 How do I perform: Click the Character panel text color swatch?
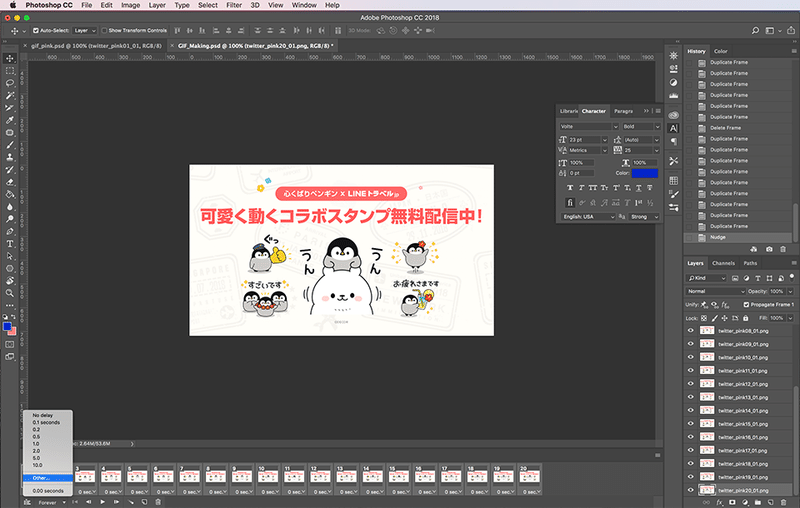[x=645, y=173]
